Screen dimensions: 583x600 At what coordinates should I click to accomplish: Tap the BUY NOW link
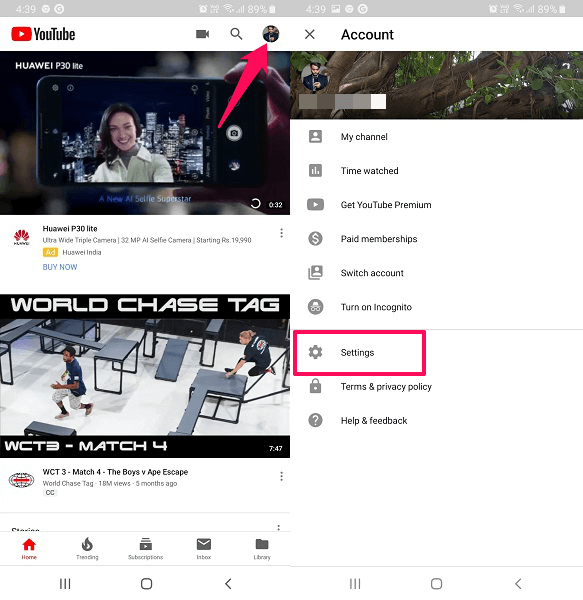(x=60, y=267)
